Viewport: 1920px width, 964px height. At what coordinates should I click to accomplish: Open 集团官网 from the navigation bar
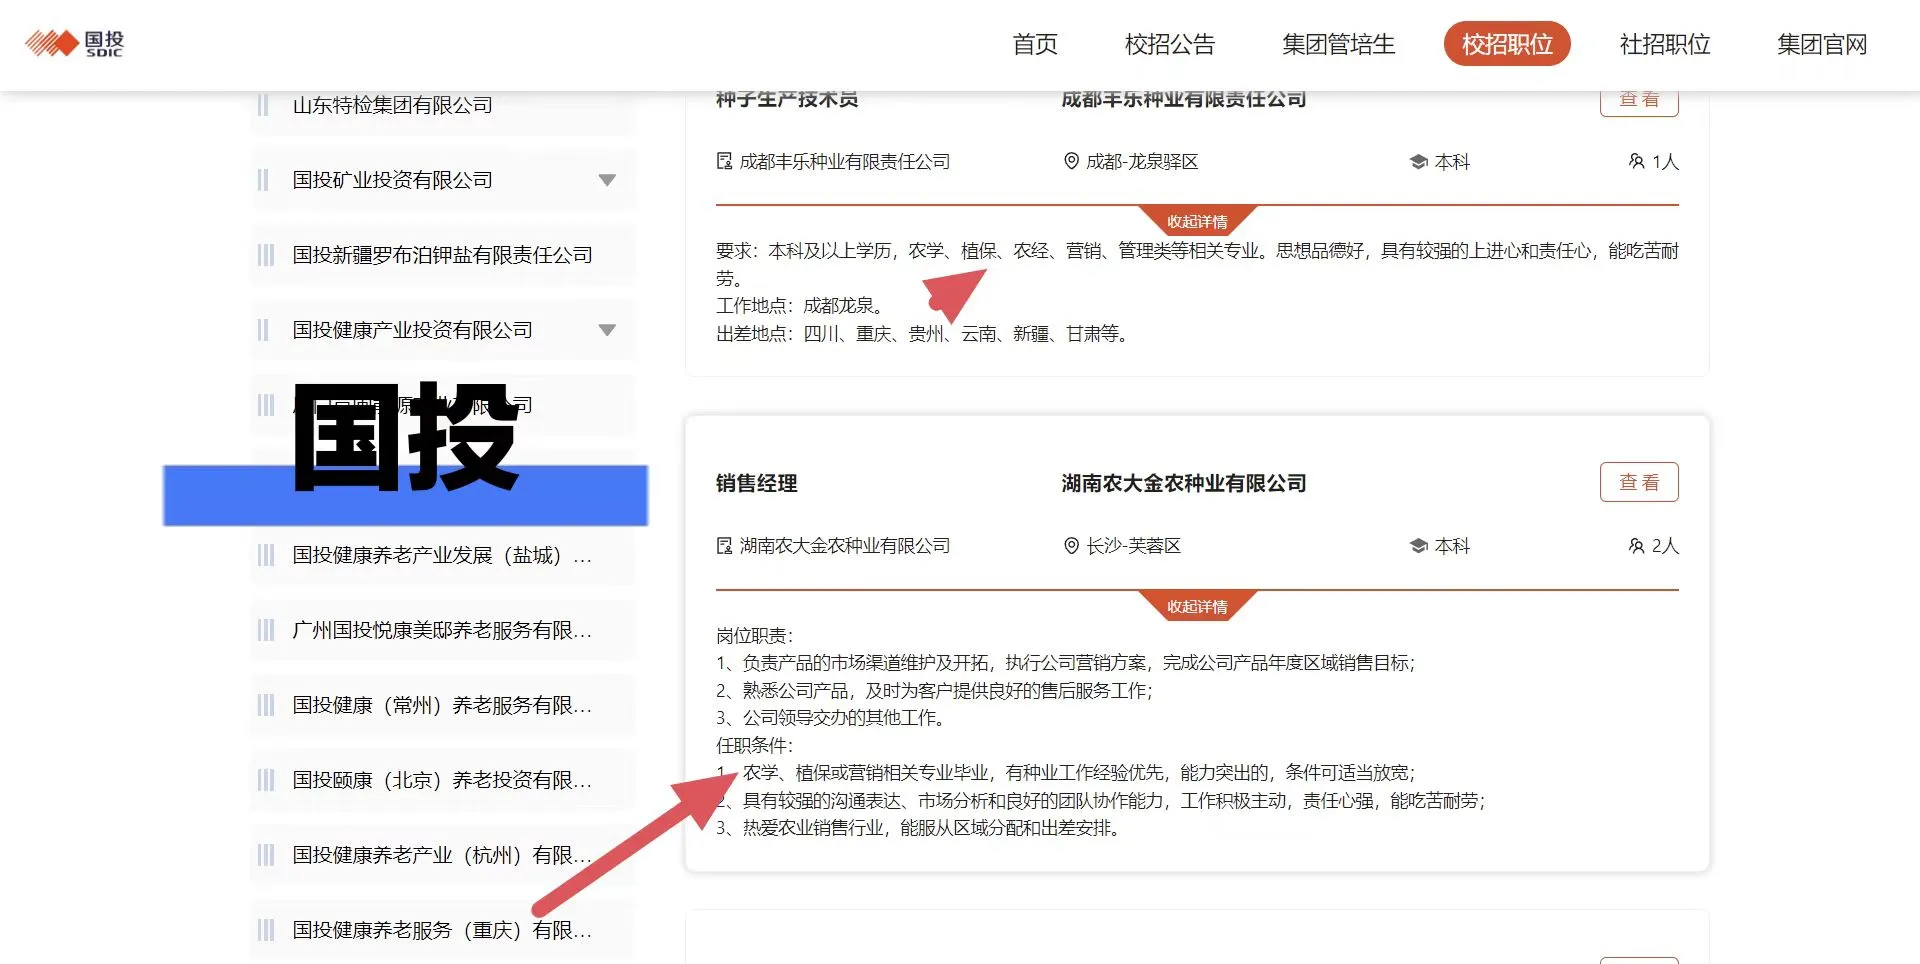(1821, 45)
